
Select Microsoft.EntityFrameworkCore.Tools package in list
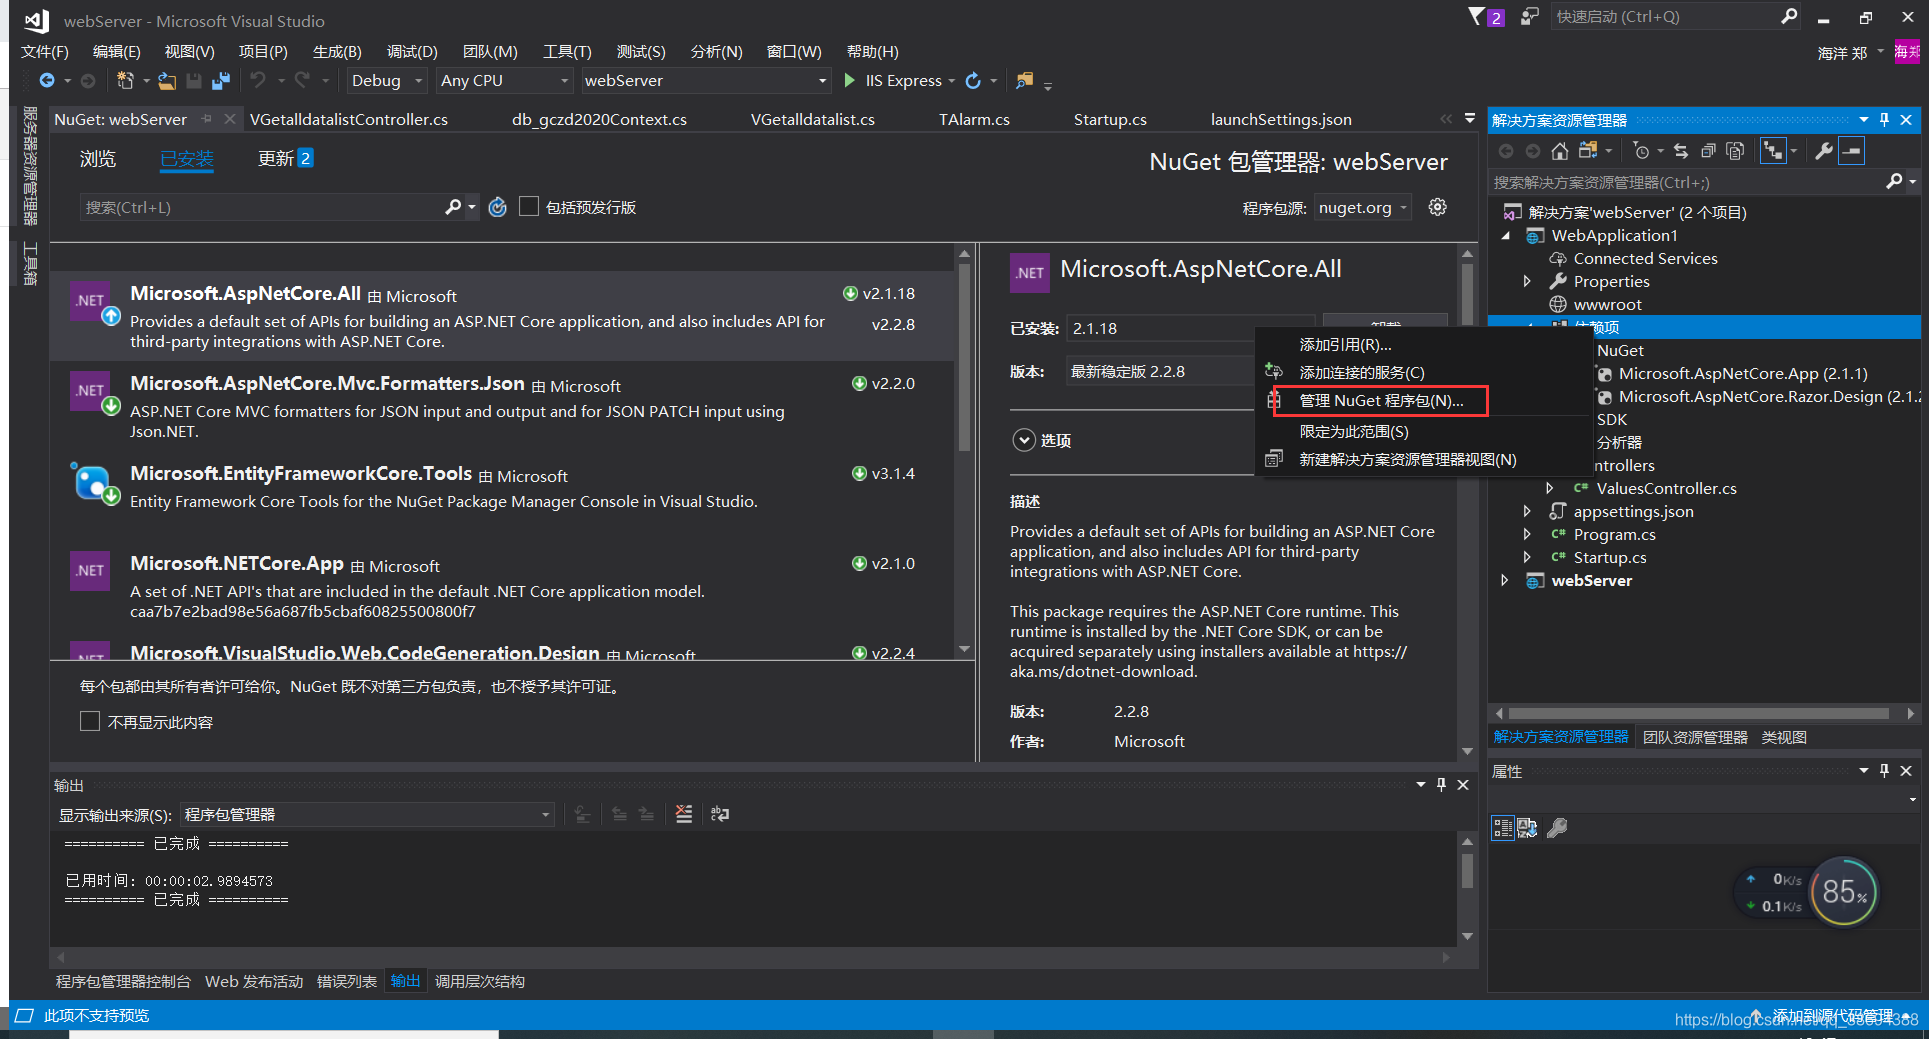[500, 496]
